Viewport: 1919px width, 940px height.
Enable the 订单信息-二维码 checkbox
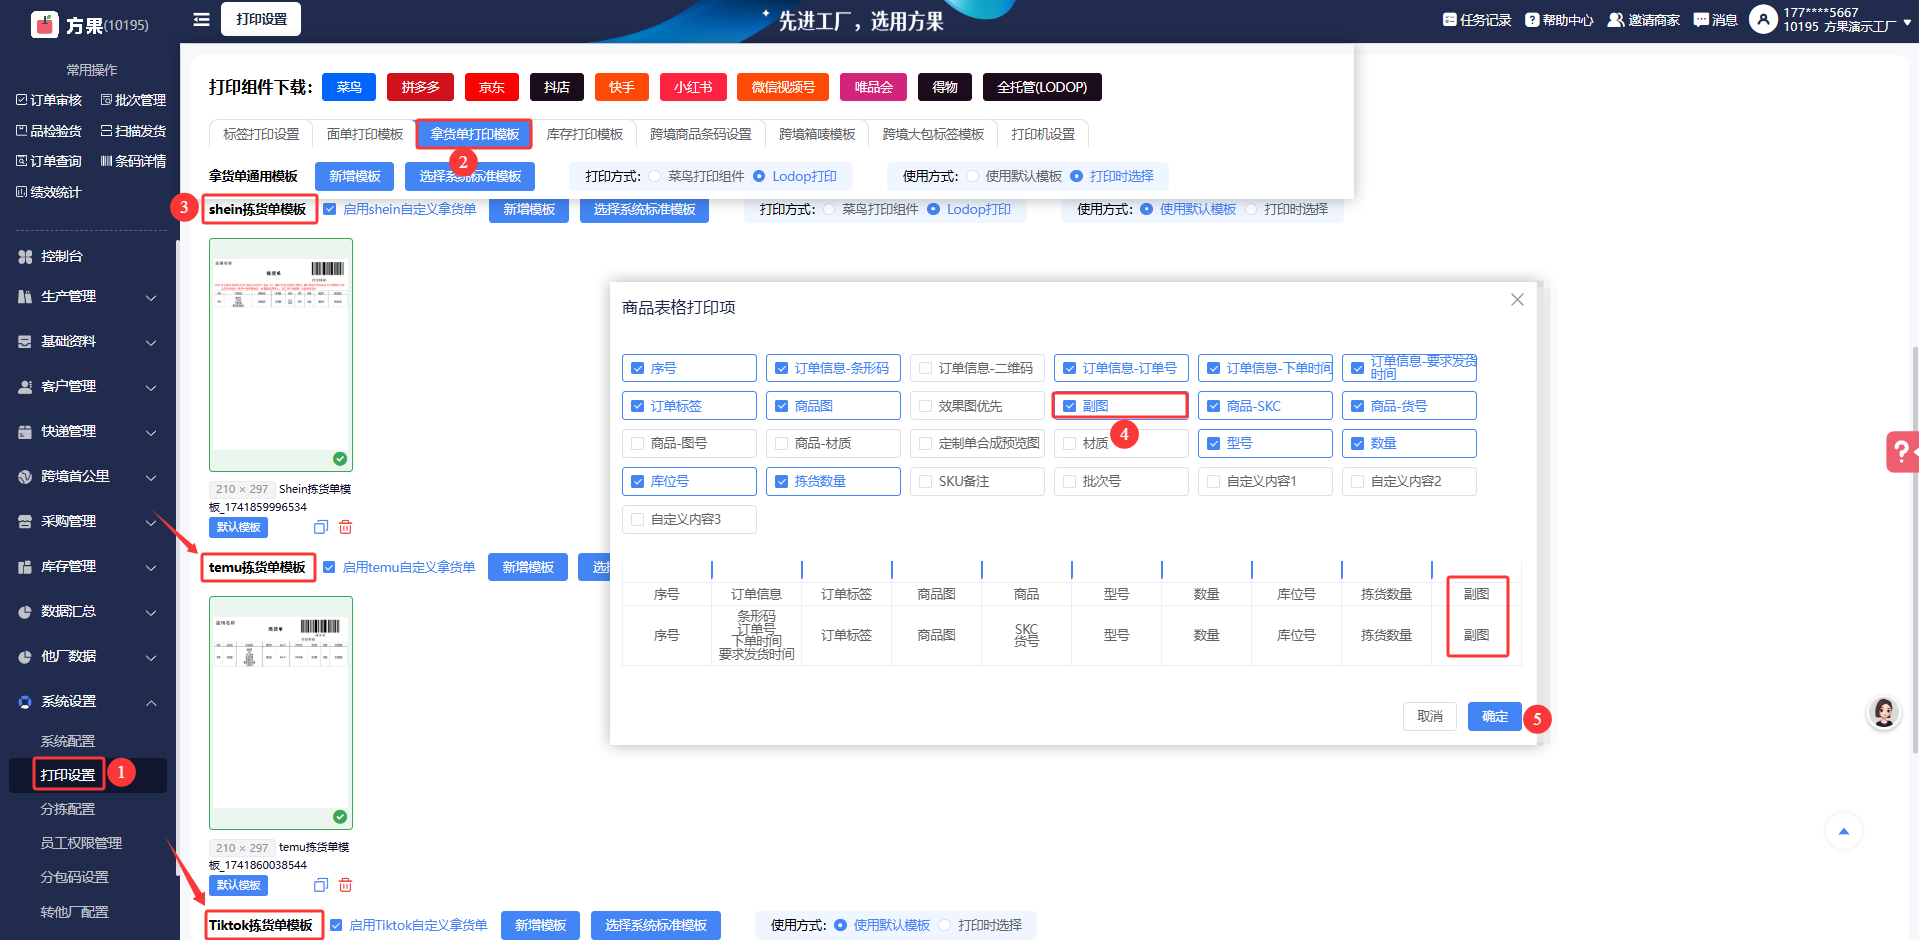click(x=926, y=368)
